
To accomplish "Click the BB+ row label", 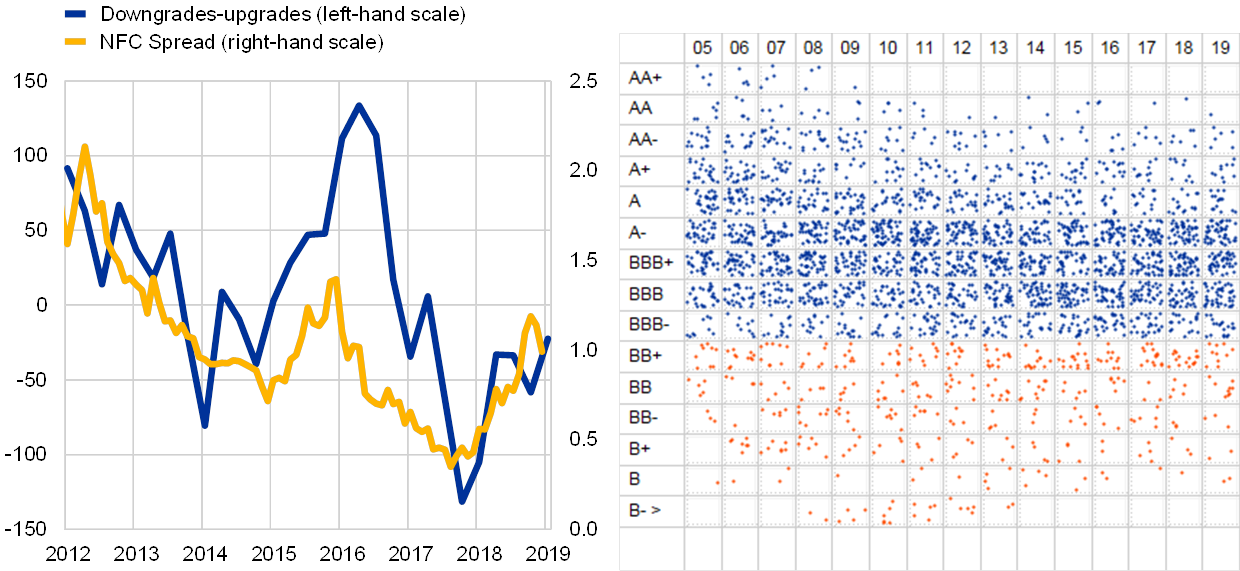I will point(646,355).
